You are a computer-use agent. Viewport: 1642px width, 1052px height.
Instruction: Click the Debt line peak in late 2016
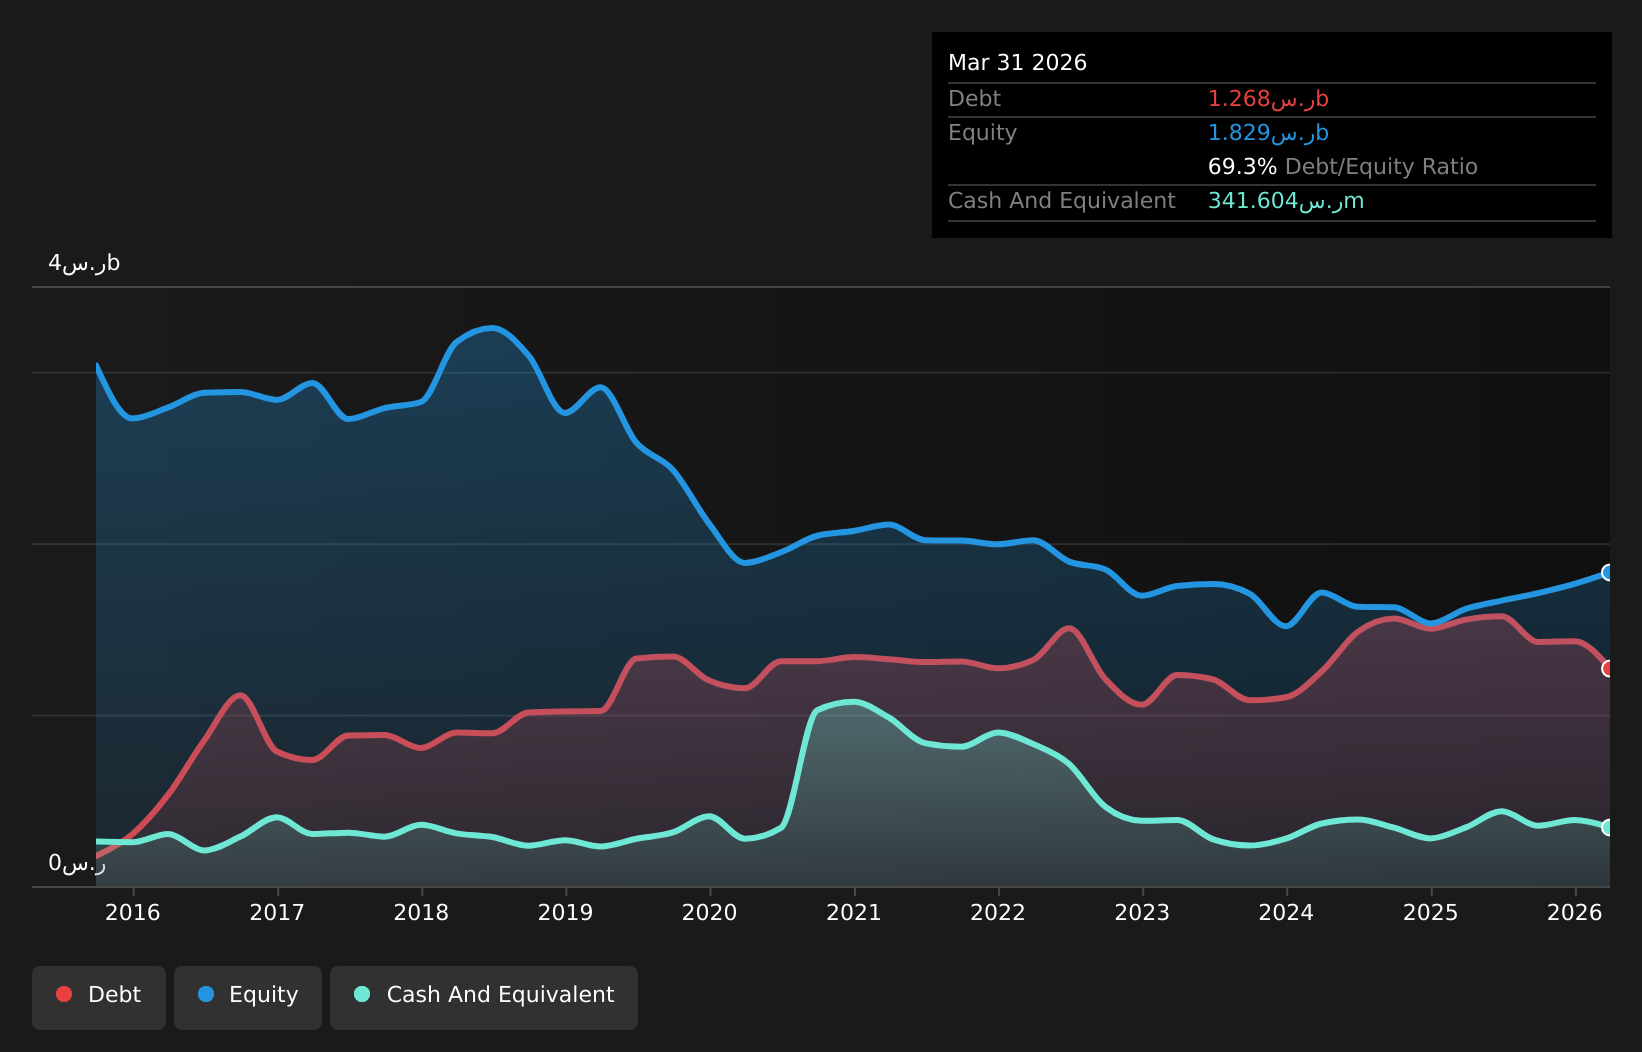pos(239,694)
